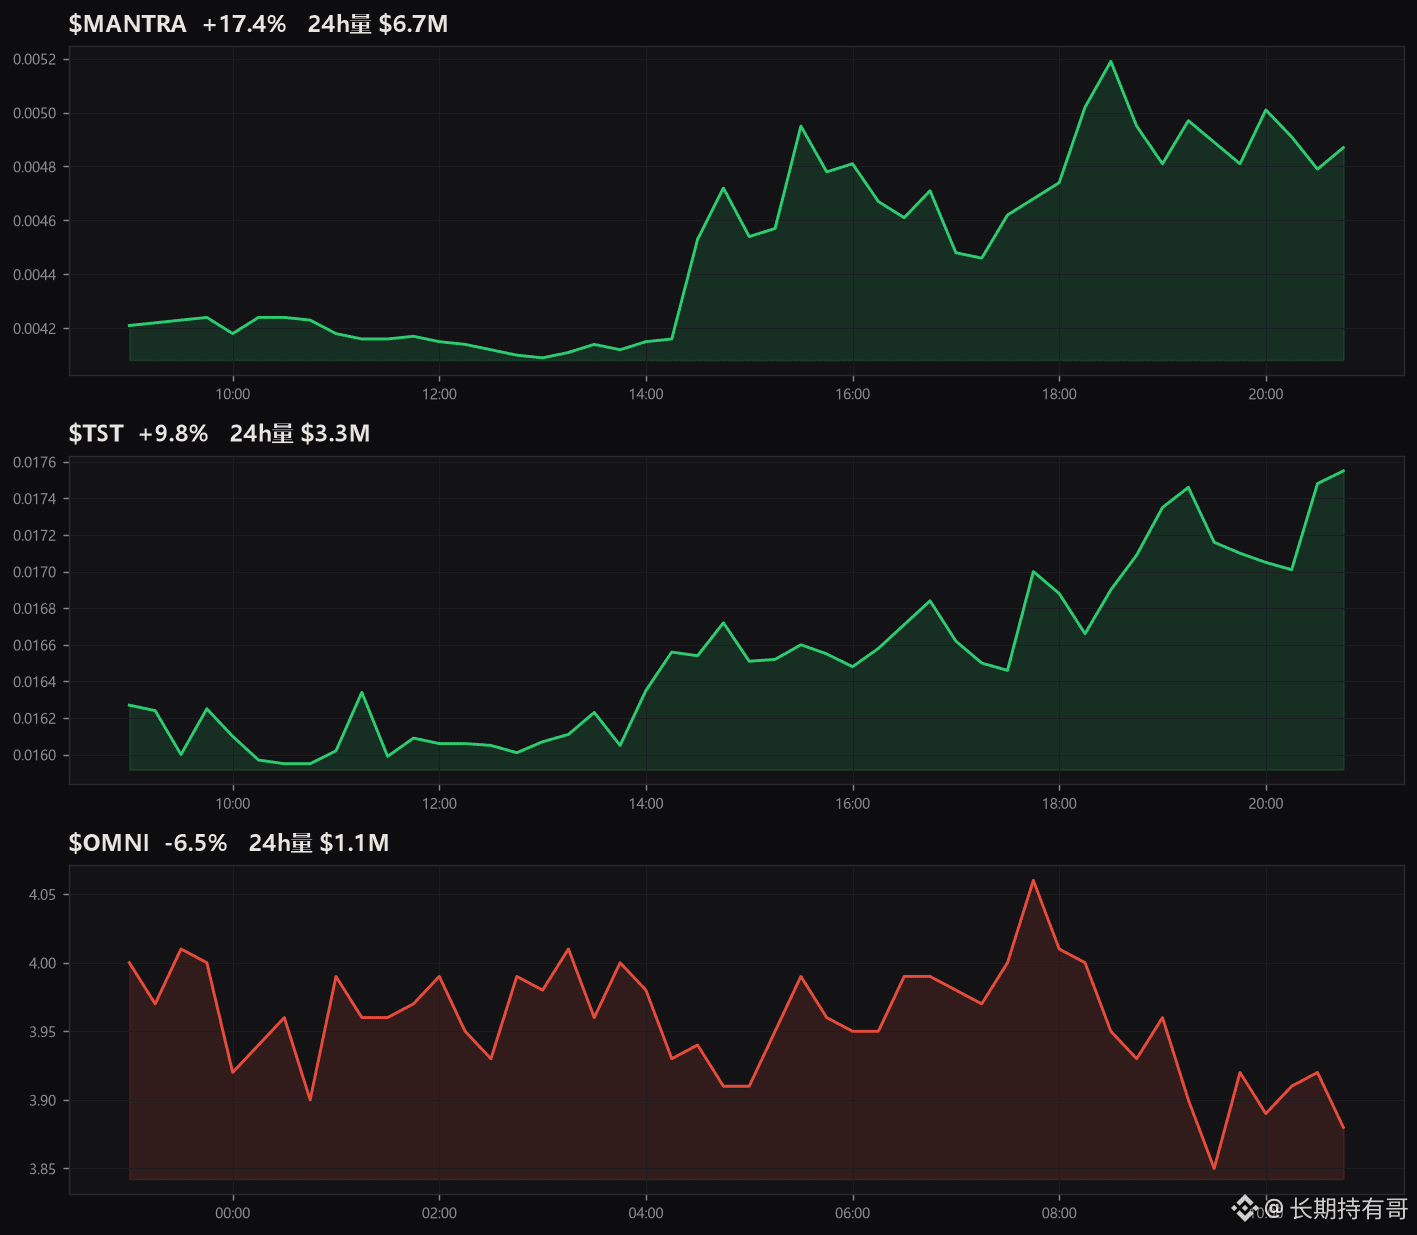
Task: Select the 4.05 y-axis label
Action: click(x=42, y=895)
